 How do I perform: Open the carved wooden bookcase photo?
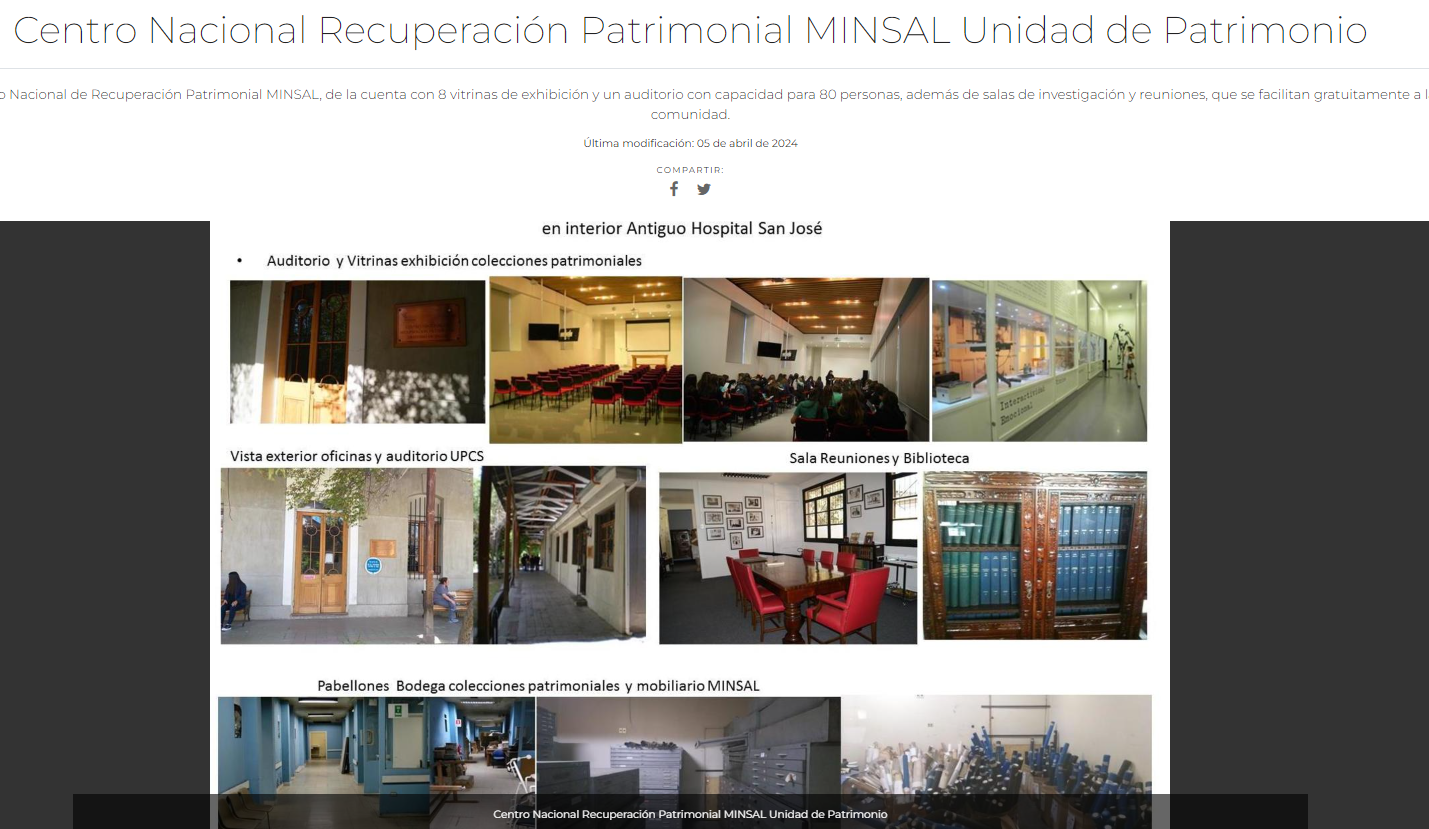point(1034,555)
